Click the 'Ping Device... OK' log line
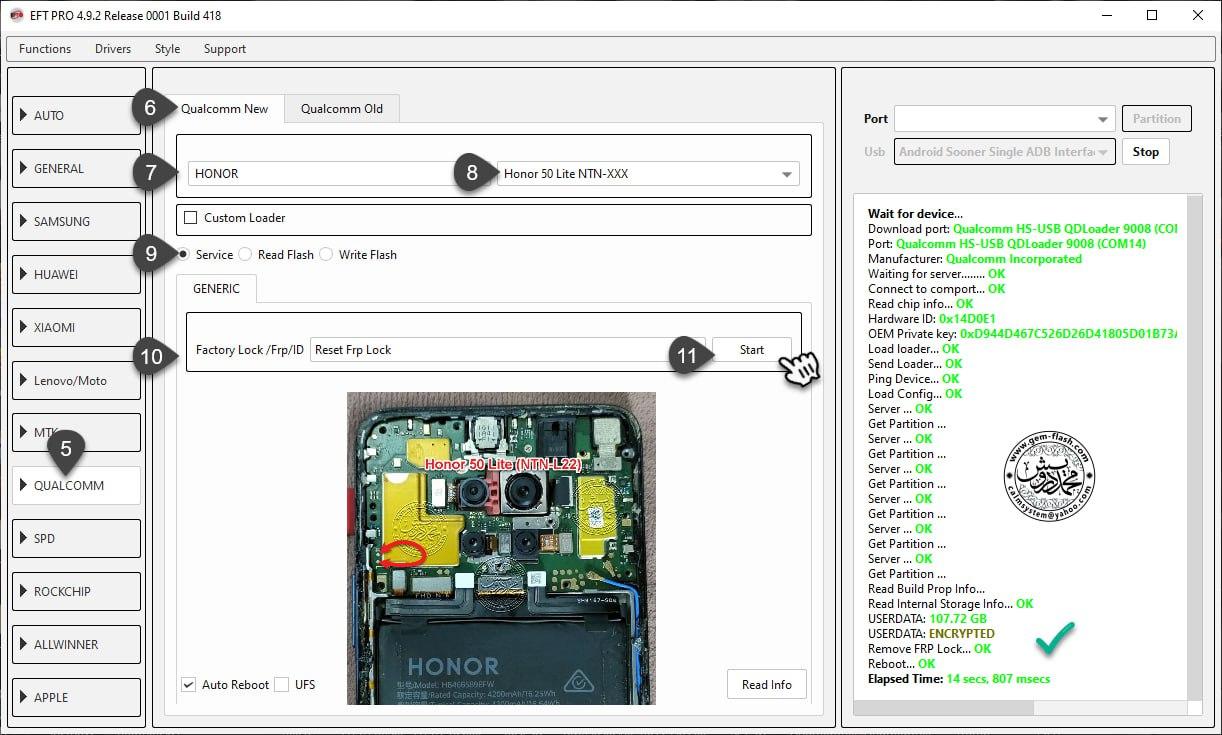 pos(913,378)
